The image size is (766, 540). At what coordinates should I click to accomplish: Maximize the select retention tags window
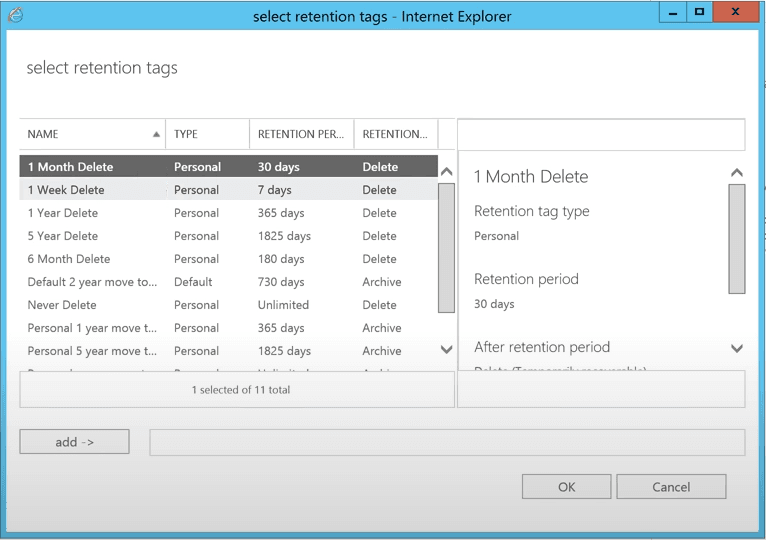pos(699,13)
